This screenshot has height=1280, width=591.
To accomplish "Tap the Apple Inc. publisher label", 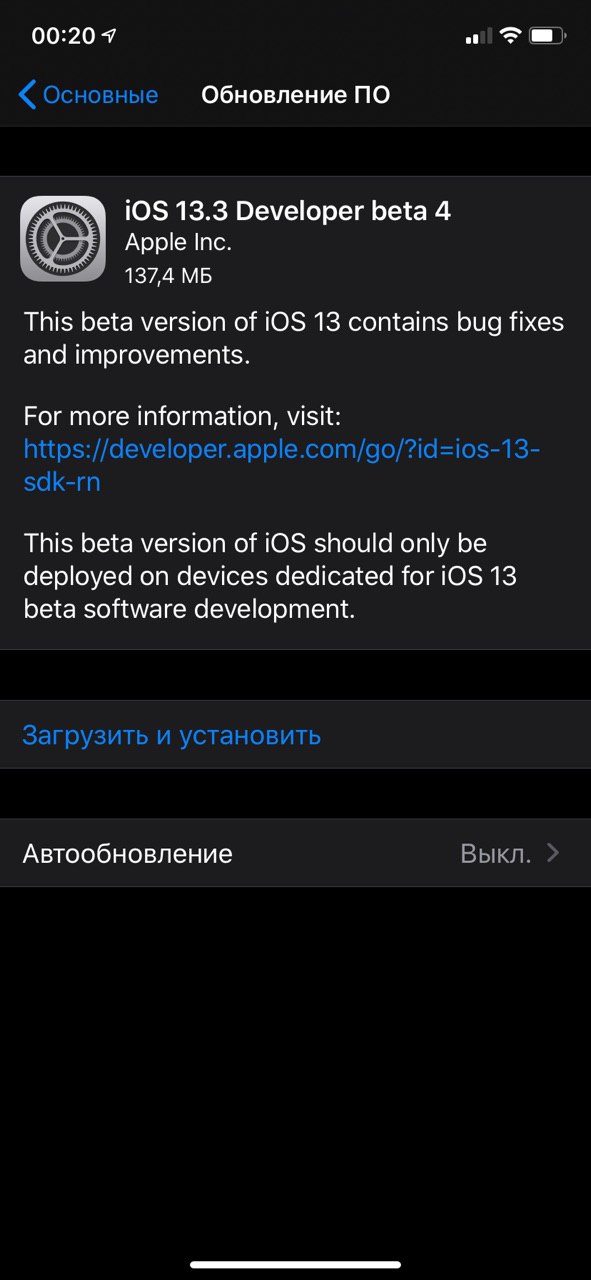I will [178, 243].
